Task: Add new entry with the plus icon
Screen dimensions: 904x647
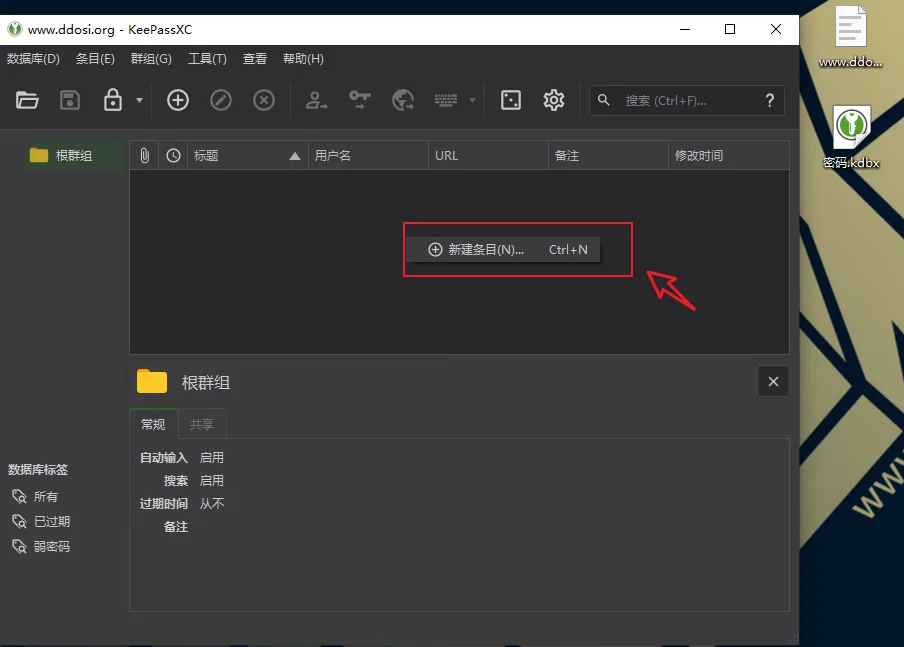Action: [x=178, y=100]
